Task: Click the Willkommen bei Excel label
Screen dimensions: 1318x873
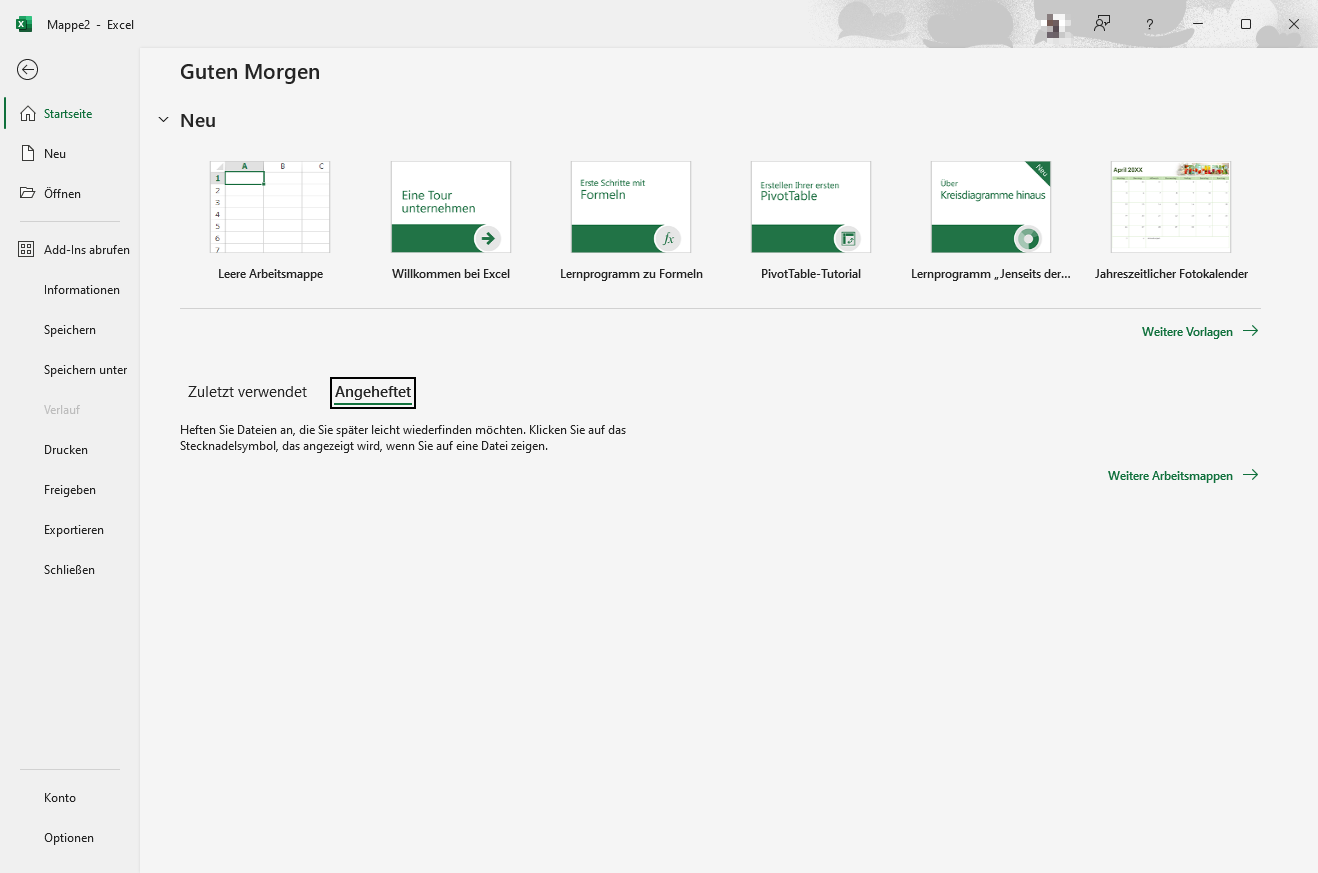Action: point(451,274)
